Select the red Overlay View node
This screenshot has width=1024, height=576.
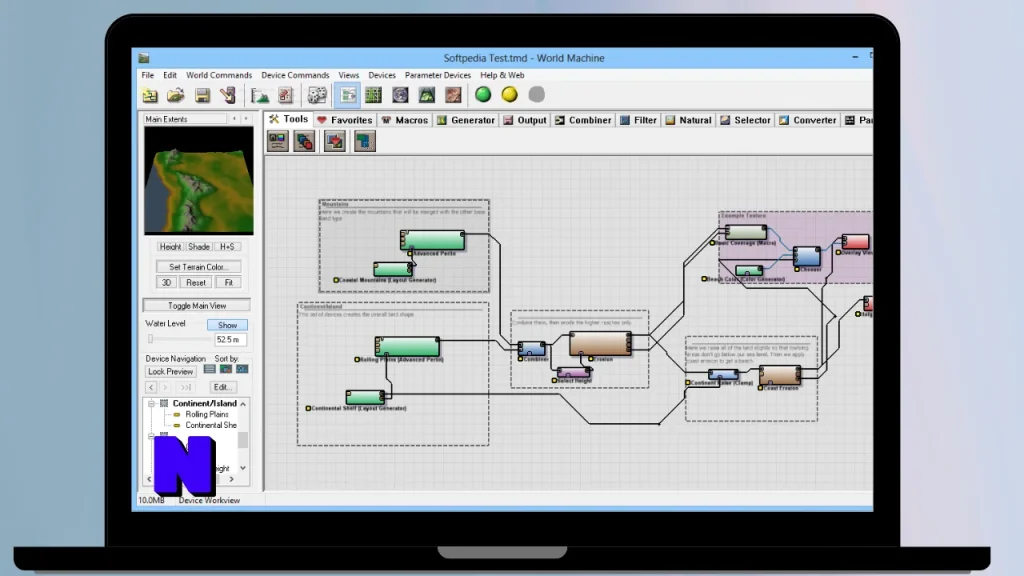[x=855, y=242]
